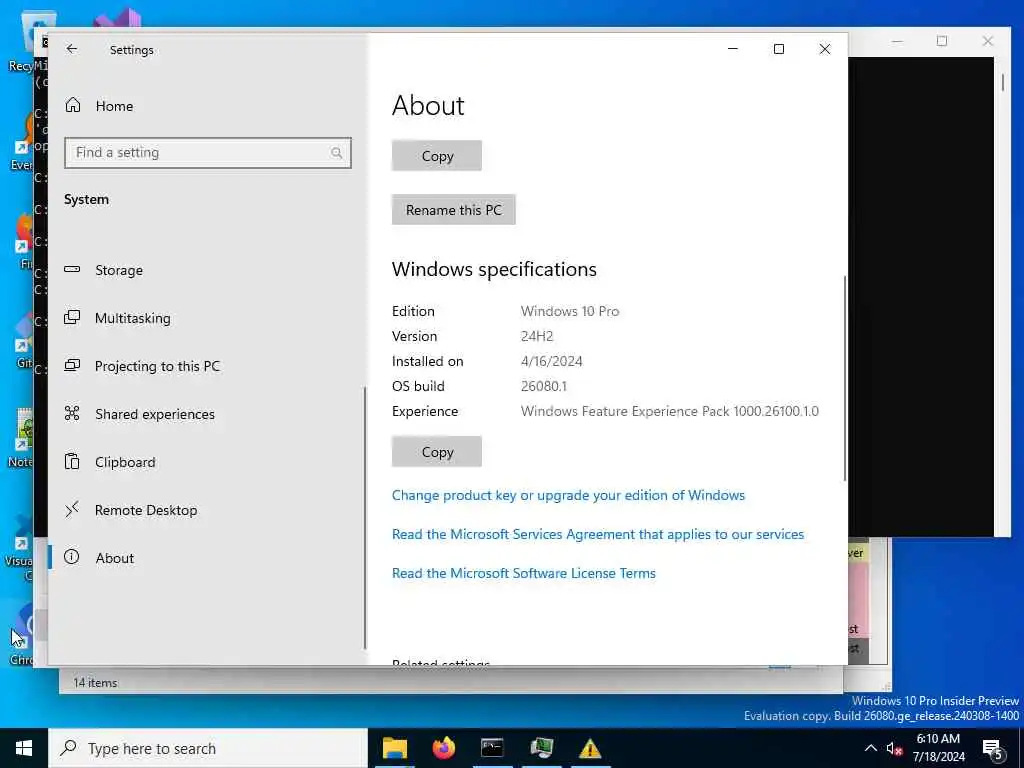Open File Explorer from the taskbar

[x=394, y=748]
